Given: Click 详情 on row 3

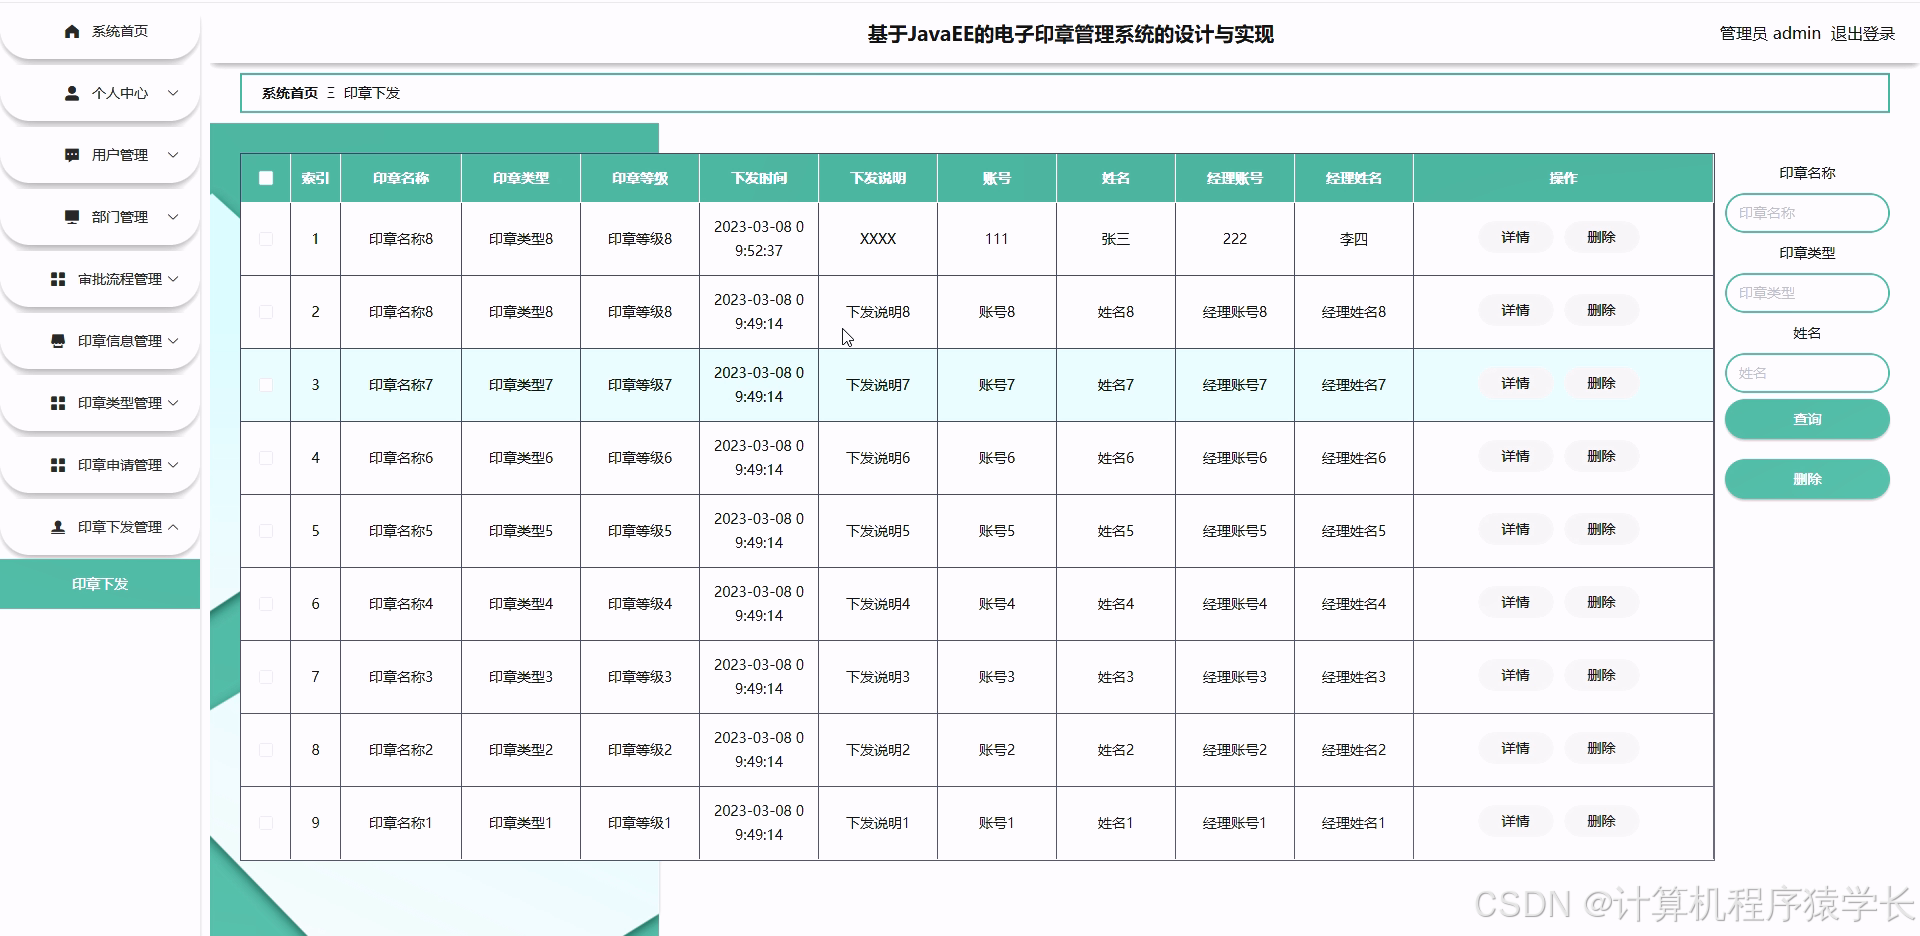Looking at the screenshot, I should point(1514,383).
